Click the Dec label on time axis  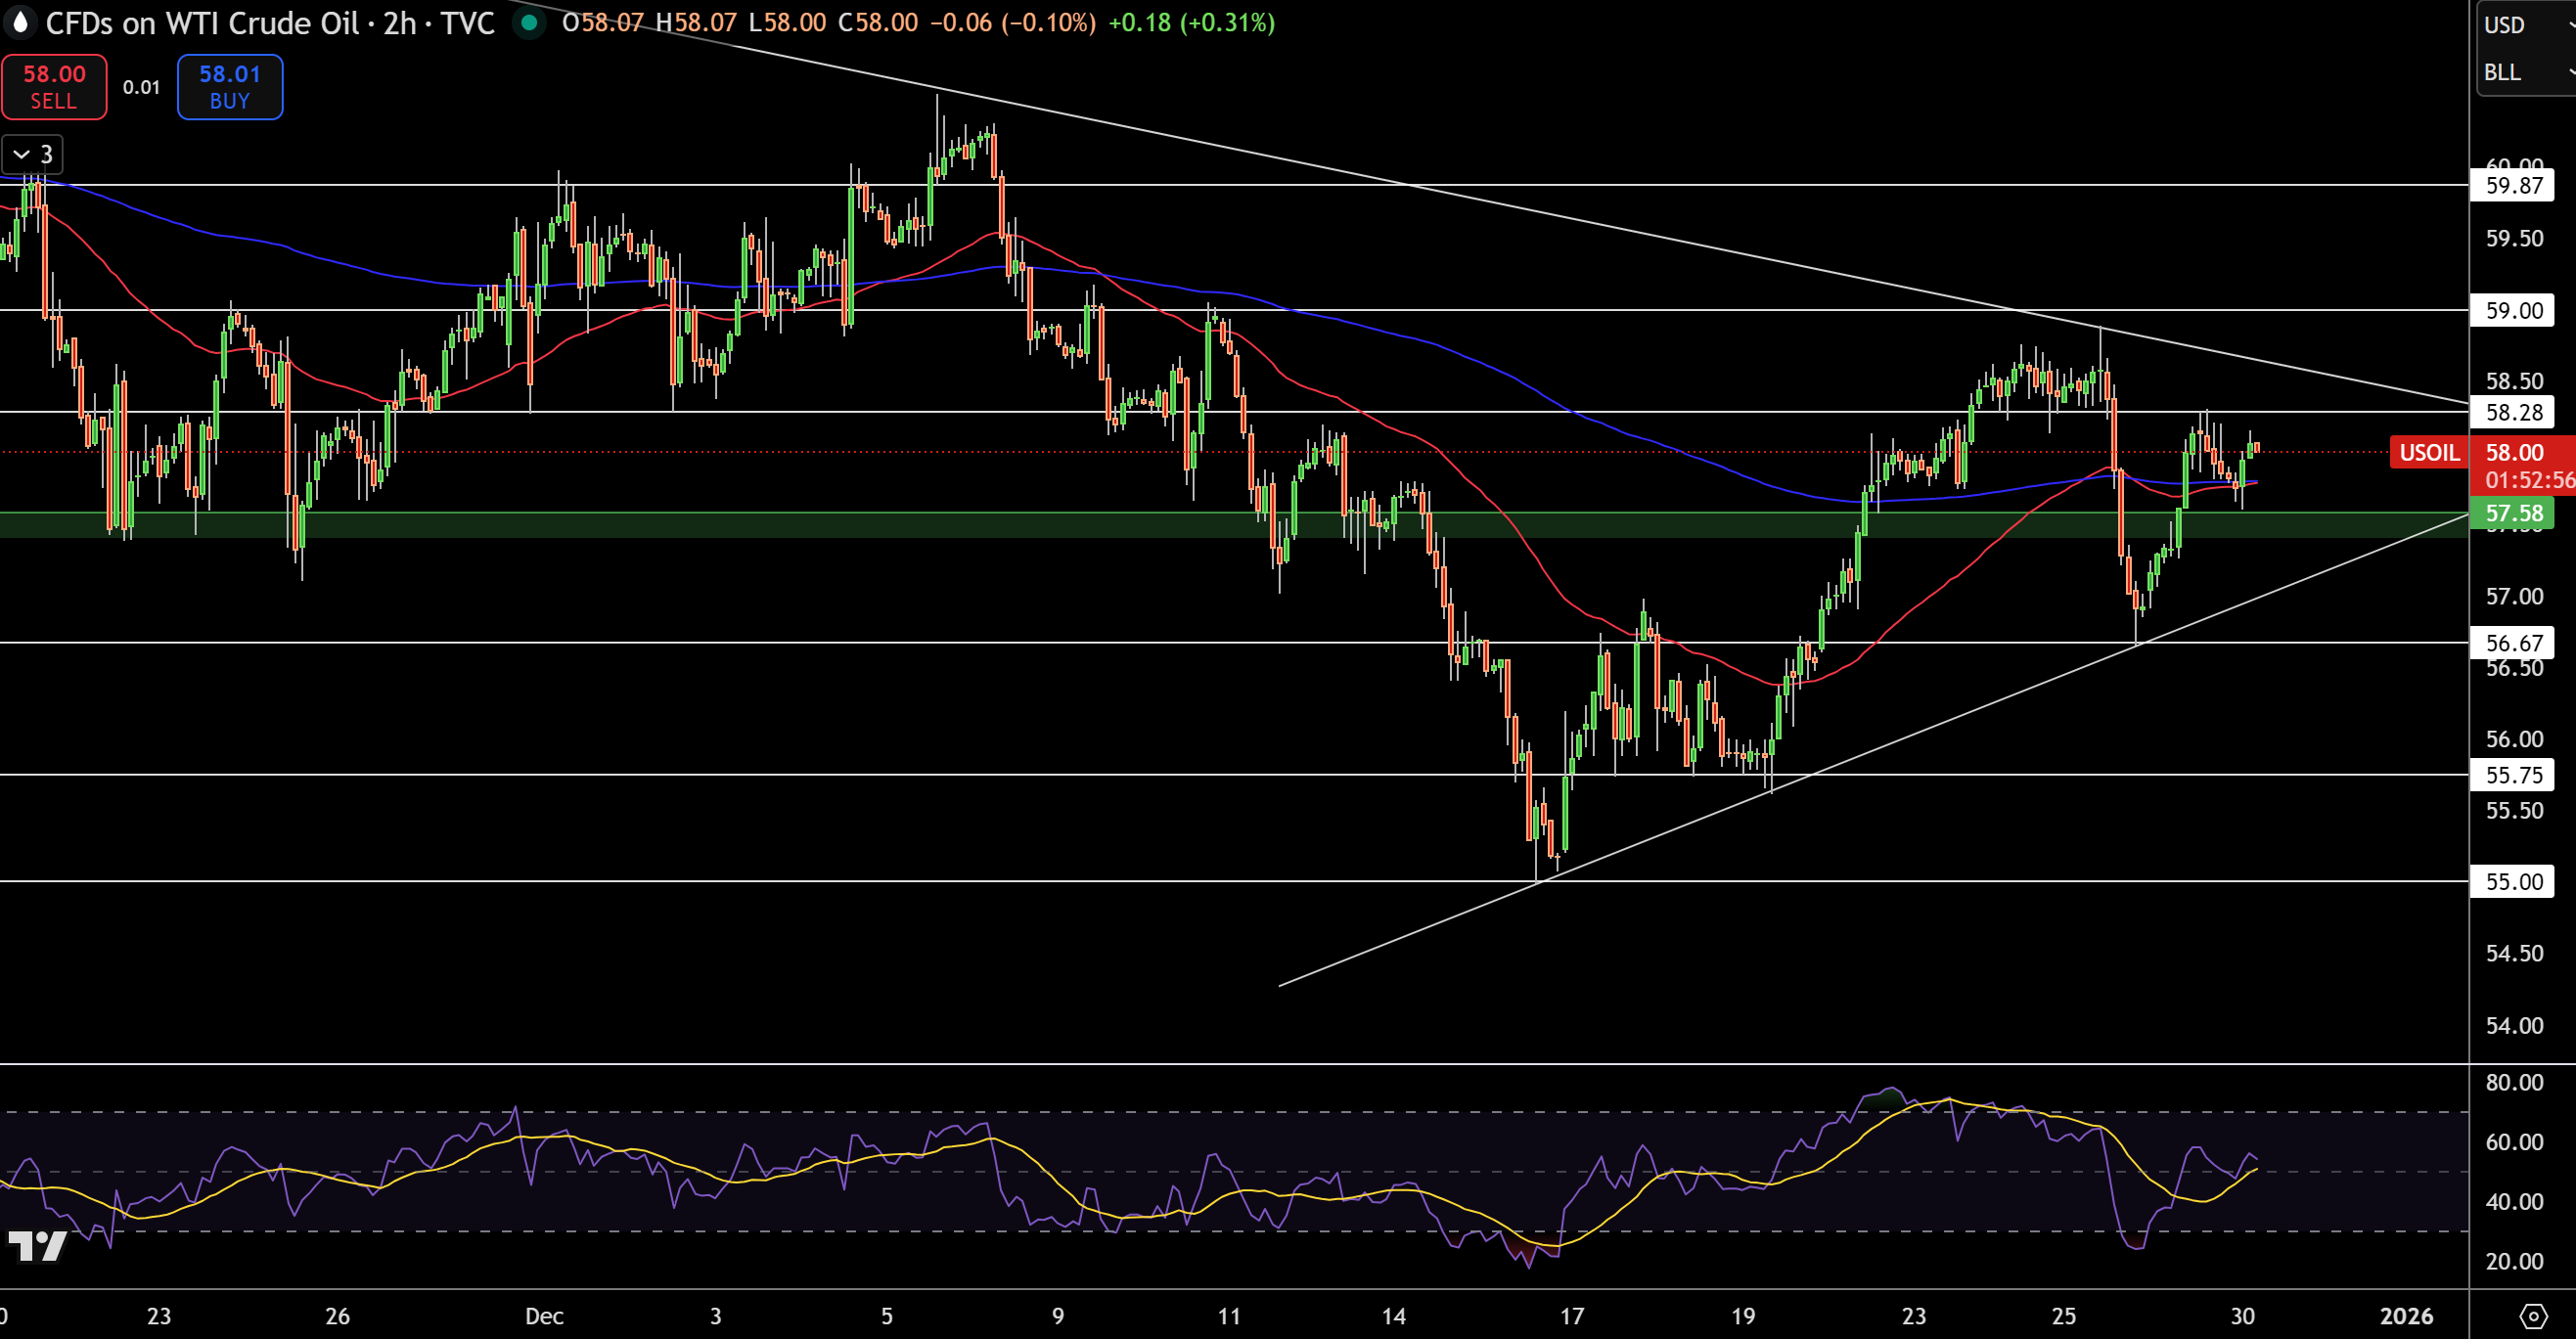[544, 1316]
